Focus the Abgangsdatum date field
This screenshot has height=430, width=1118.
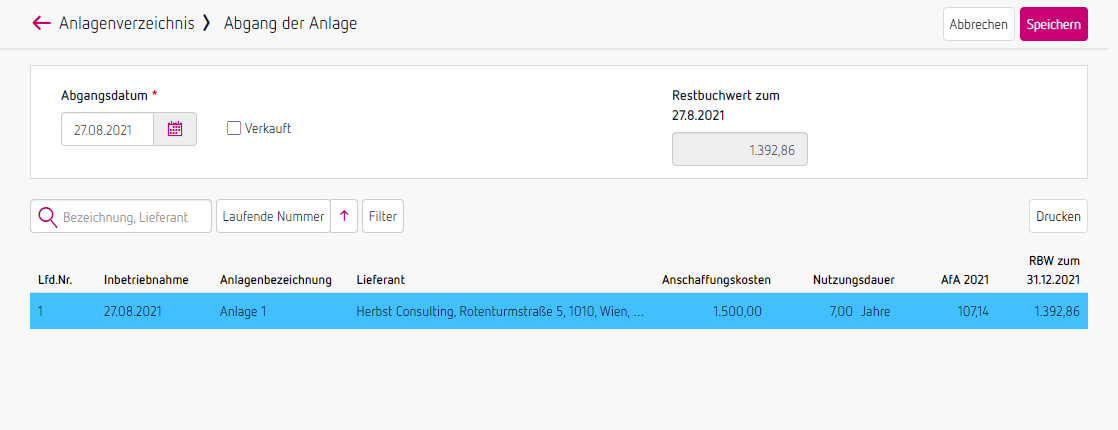[107, 129]
